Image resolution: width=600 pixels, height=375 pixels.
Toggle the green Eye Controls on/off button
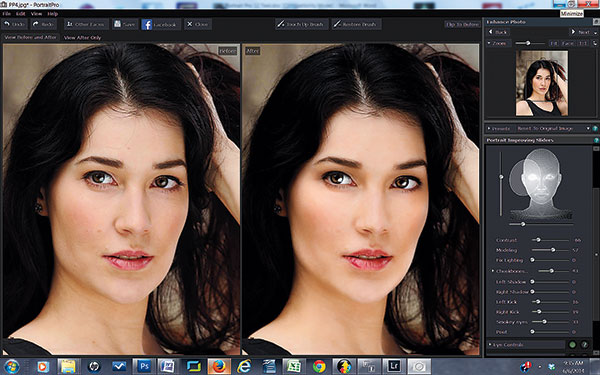click(572, 344)
